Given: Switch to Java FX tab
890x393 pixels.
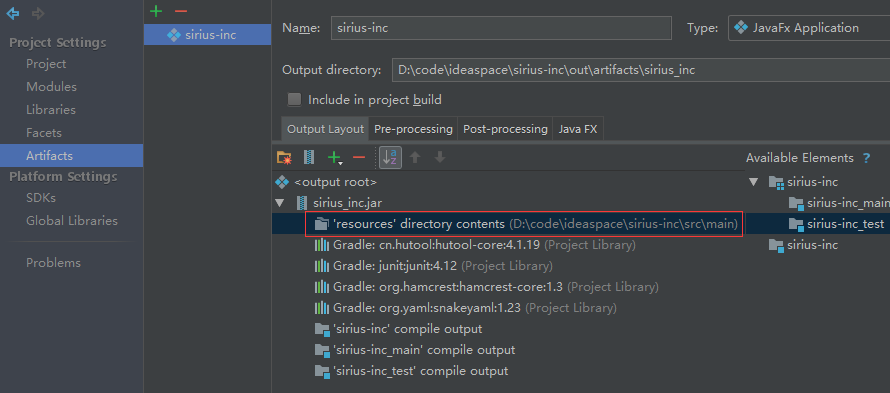Looking at the screenshot, I should pyautogui.click(x=578, y=129).
